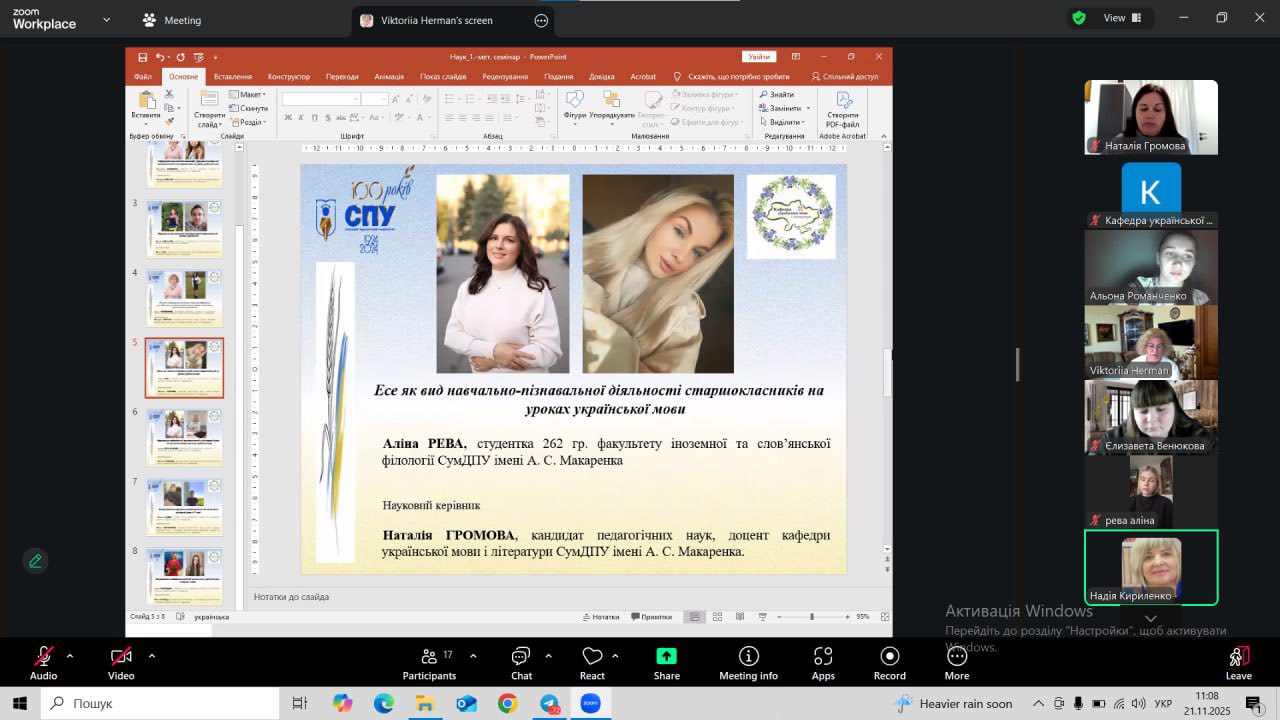This screenshot has height=720, width=1280.
Task: Open Google Chrome from the taskbar
Action: pyautogui.click(x=507, y=704)
